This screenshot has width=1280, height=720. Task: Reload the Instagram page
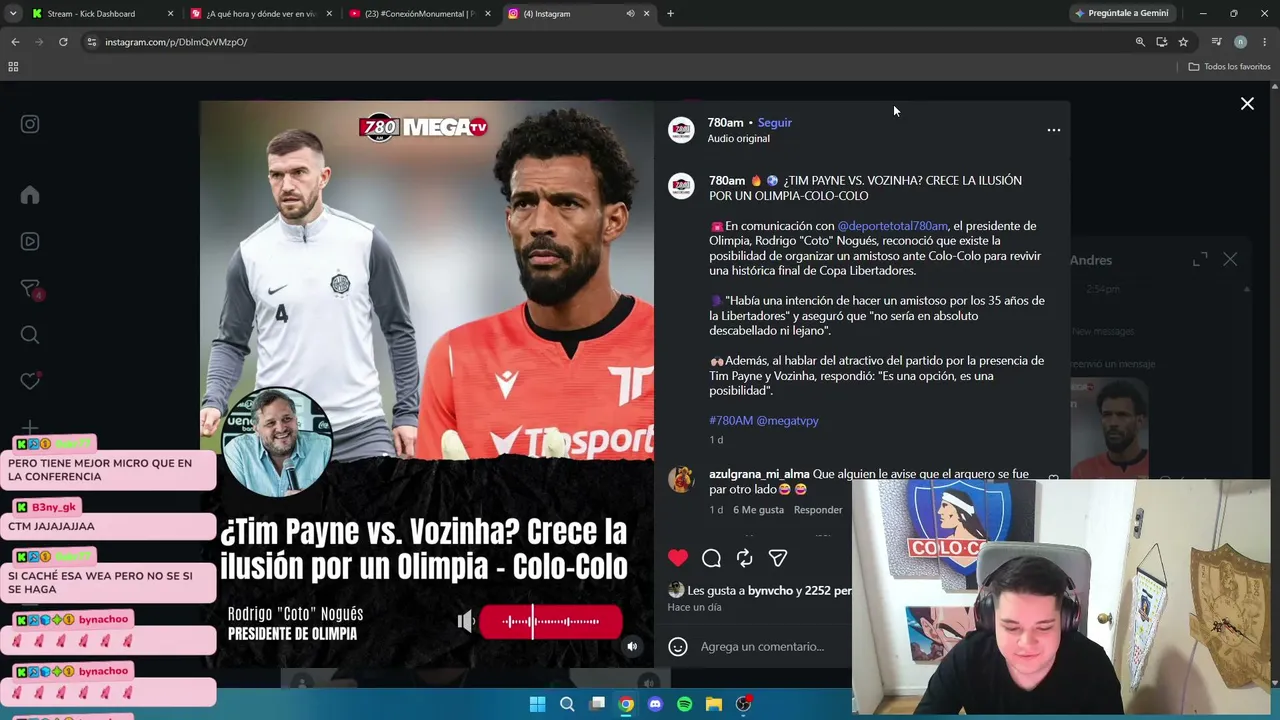[x=63, y=42]
